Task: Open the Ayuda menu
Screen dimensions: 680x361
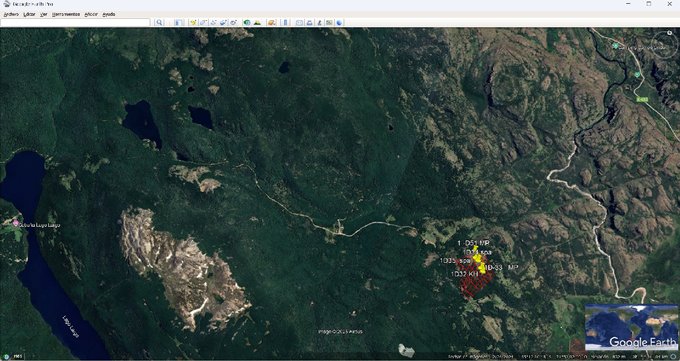Action: pyautogui.click(x=109, y=14)
